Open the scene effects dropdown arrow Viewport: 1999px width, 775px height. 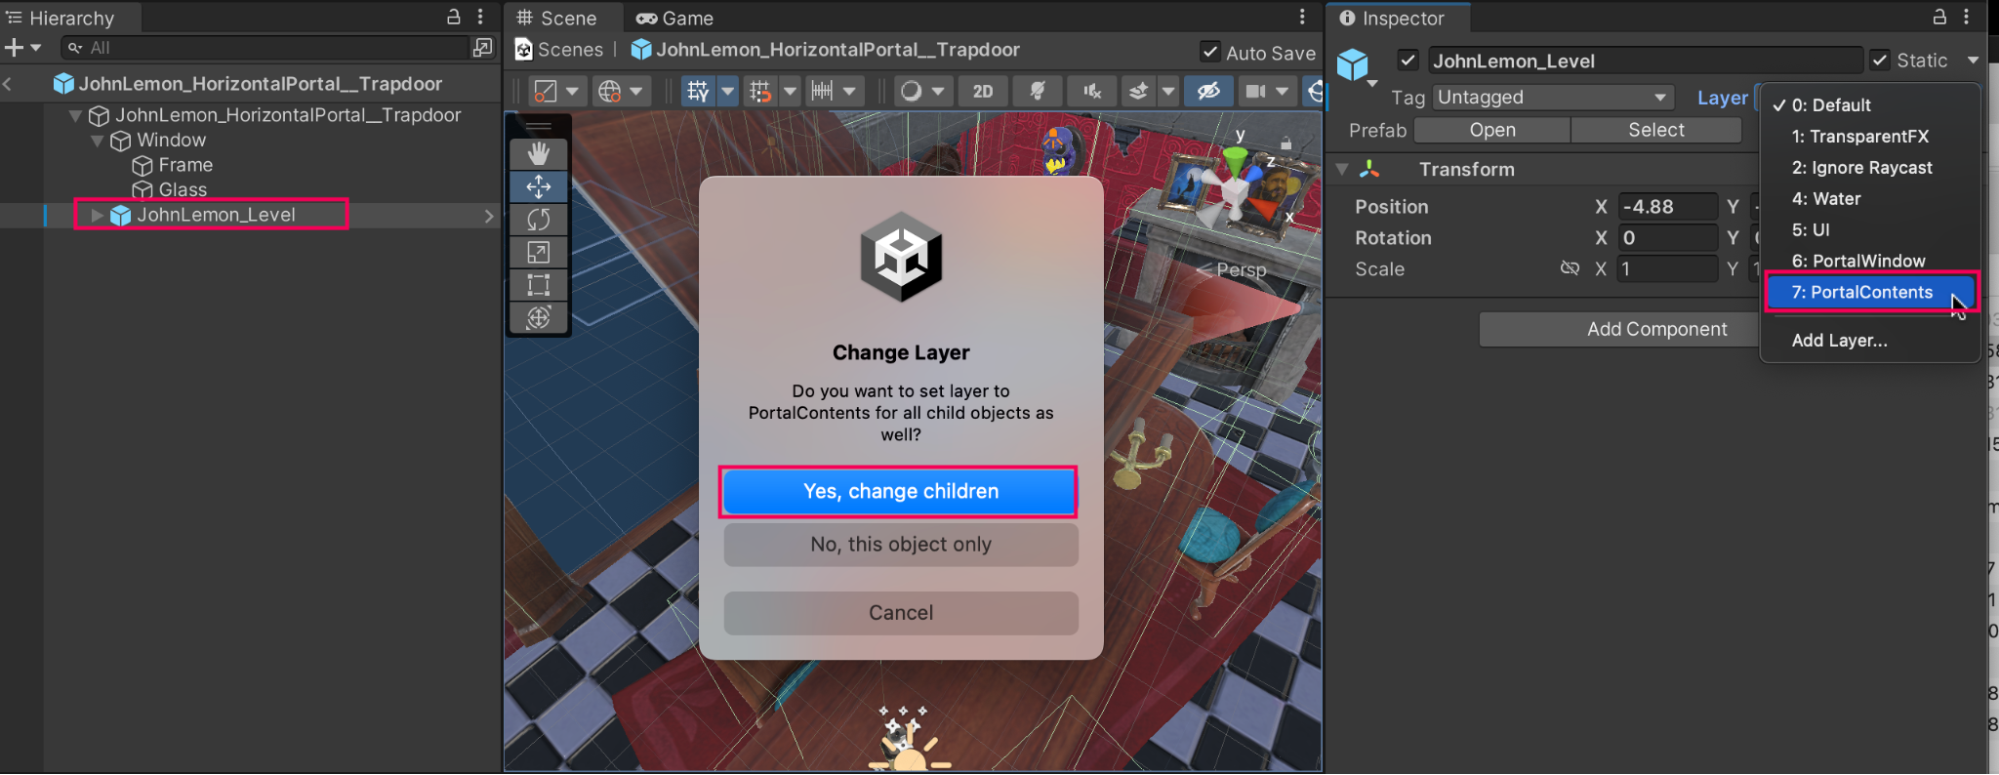(1168, 91)
